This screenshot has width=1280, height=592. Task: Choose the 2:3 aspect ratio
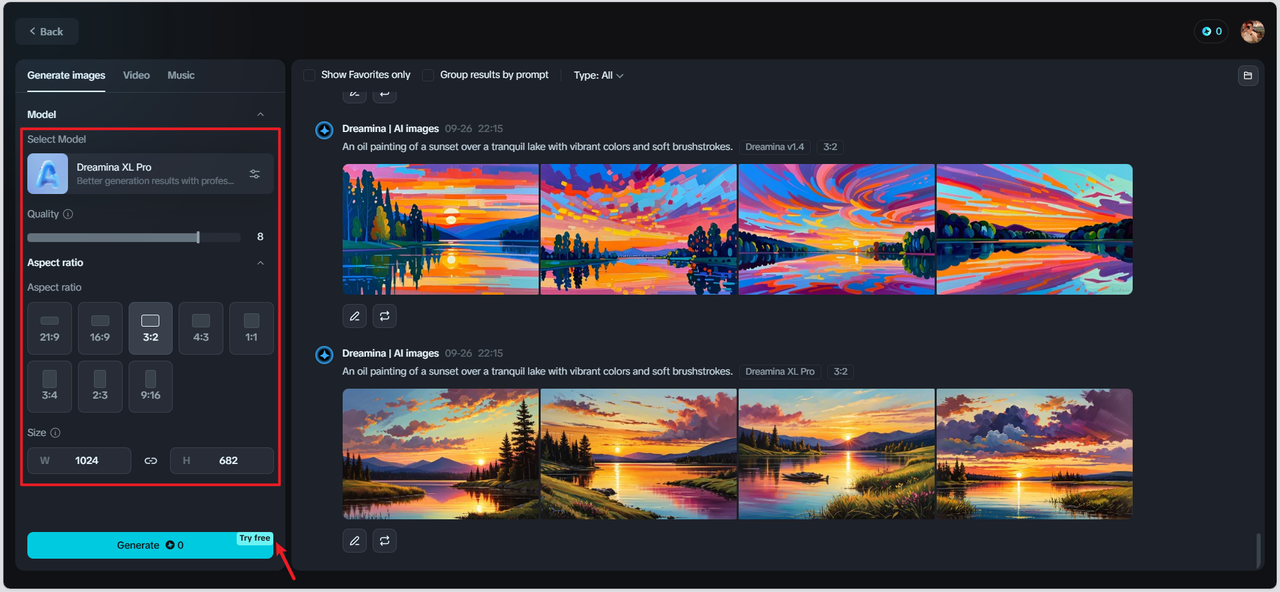pyautogui.click(x=100, y=387)
